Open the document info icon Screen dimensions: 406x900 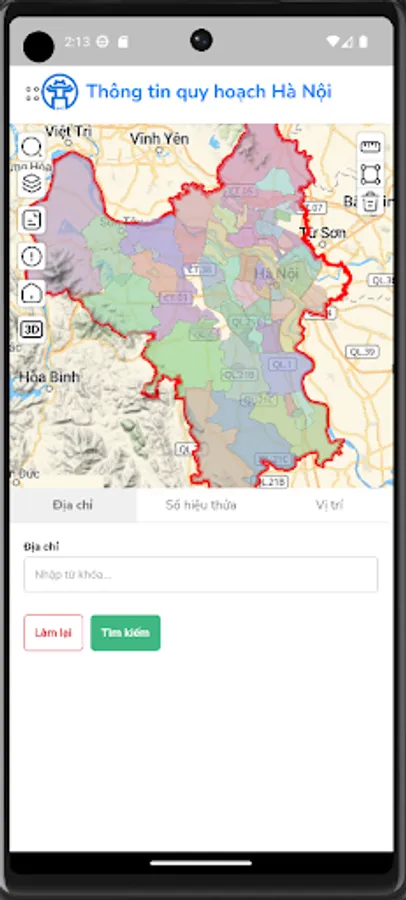tap(32, 220)
